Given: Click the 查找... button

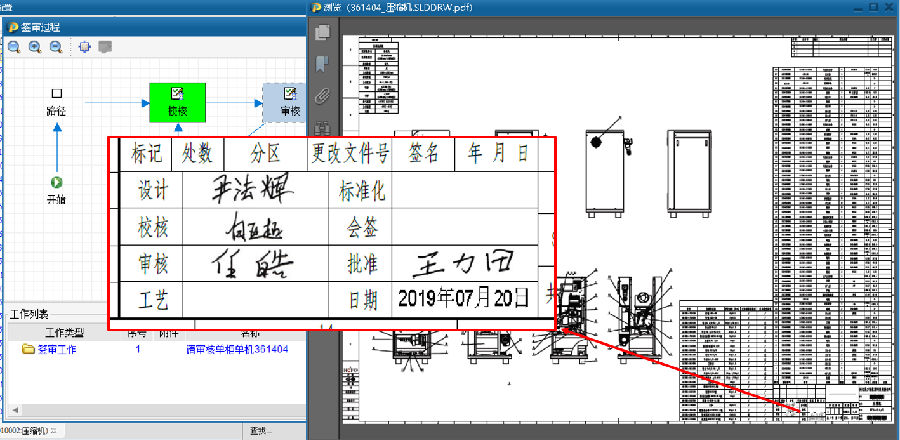Looking at the screenshot, I should tap(261, 431).
